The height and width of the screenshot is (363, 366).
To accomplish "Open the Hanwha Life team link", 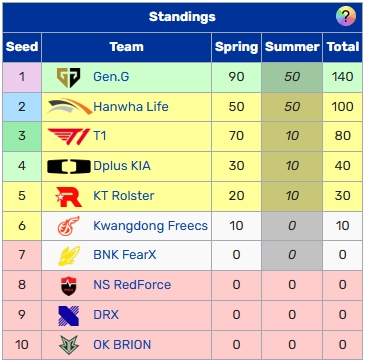I will [x=131, y=107].
